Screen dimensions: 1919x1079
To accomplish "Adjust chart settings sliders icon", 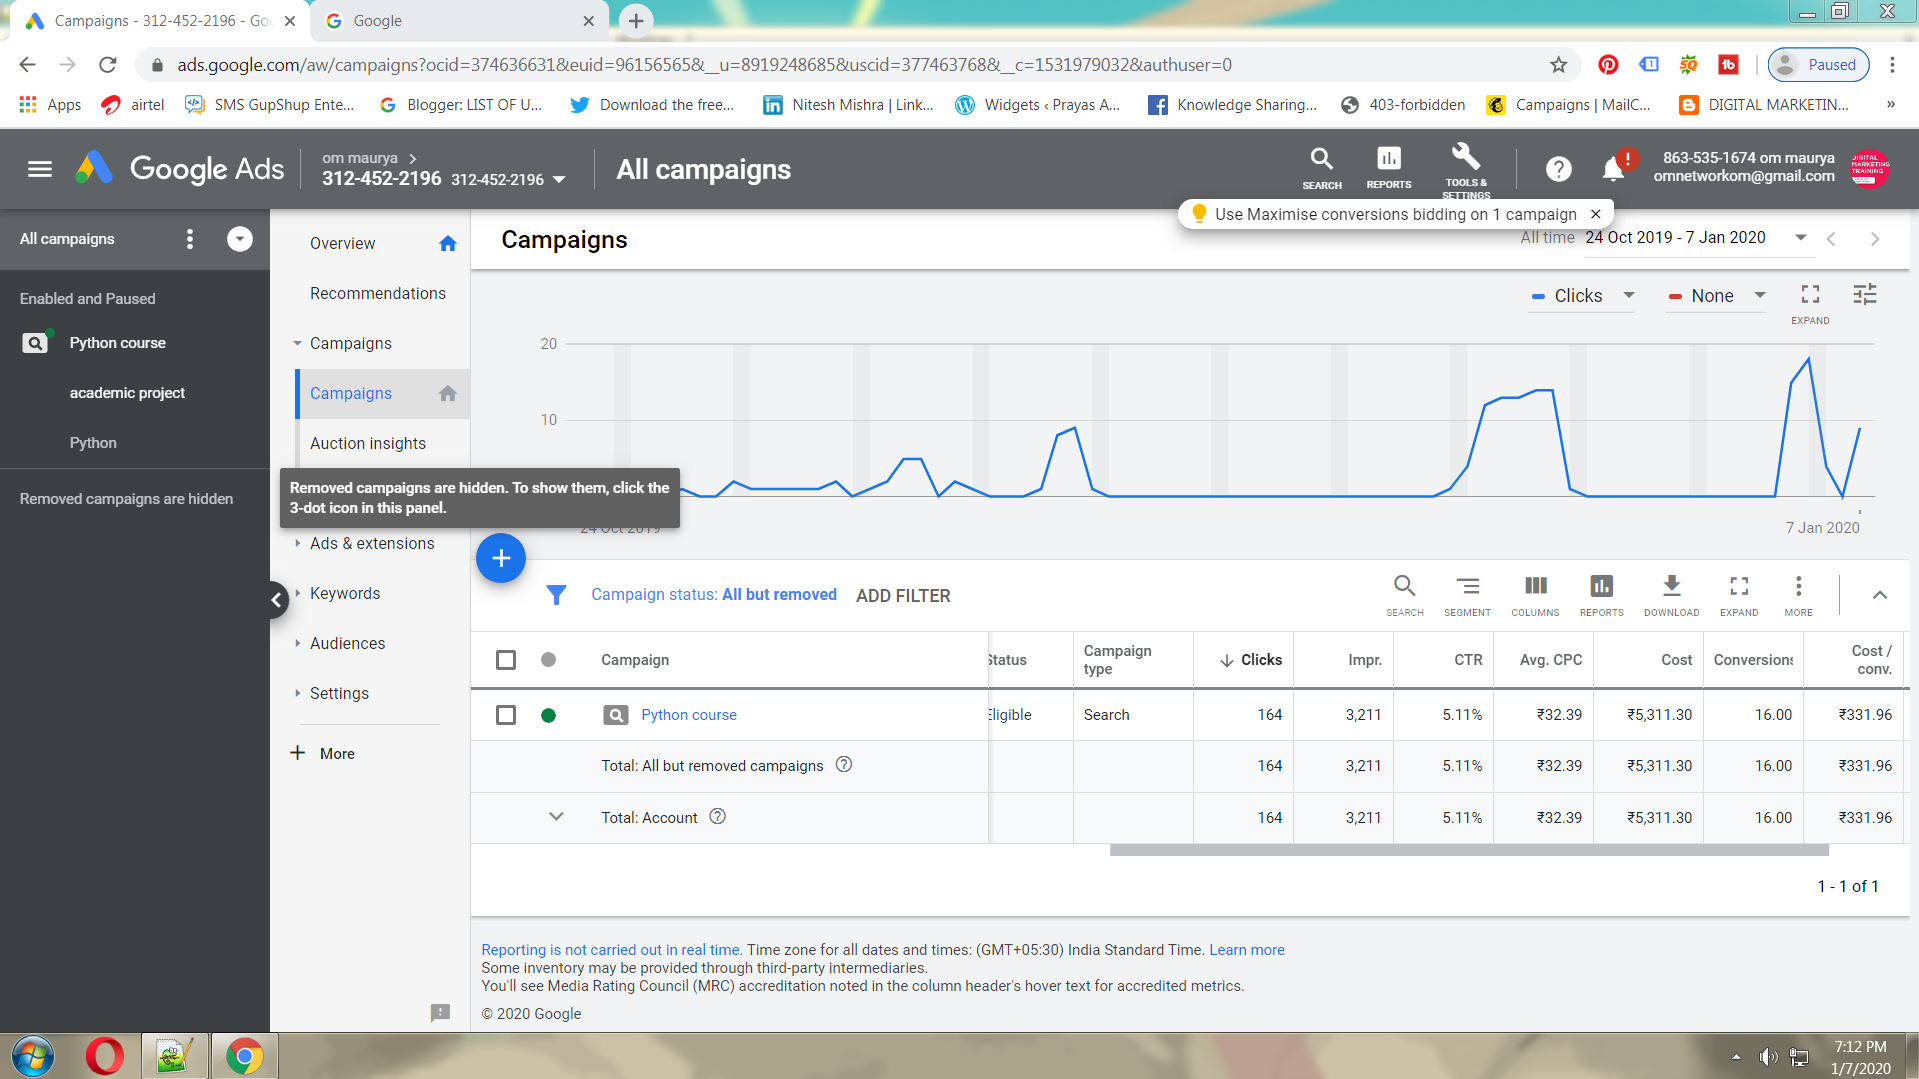I will point(1865,295).
